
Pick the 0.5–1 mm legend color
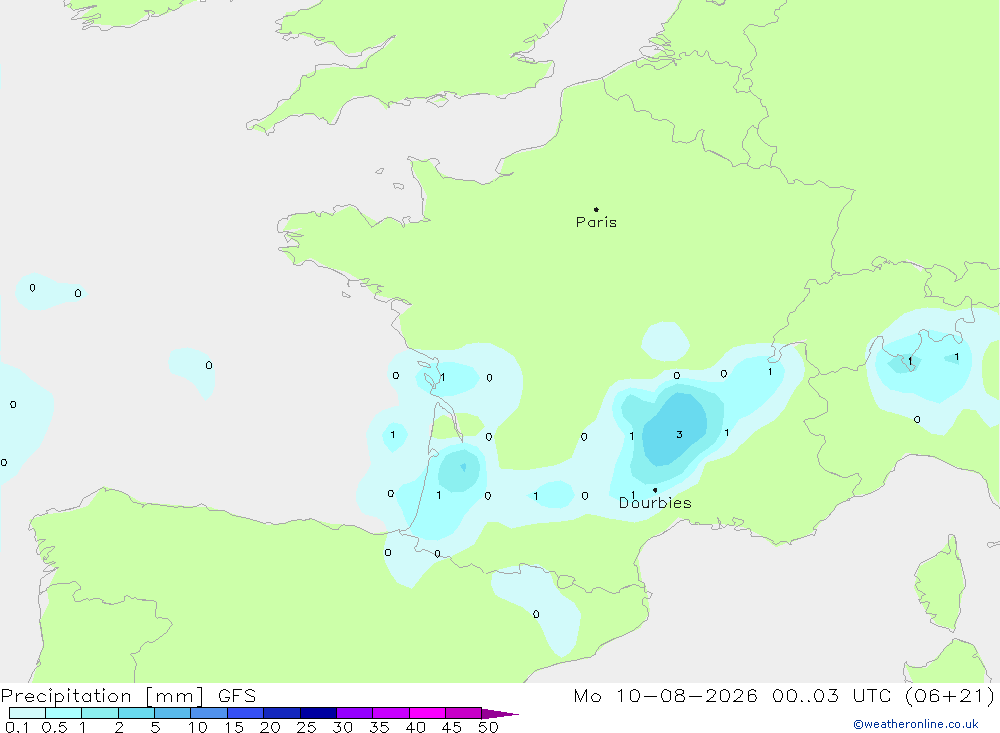[64, 713]
